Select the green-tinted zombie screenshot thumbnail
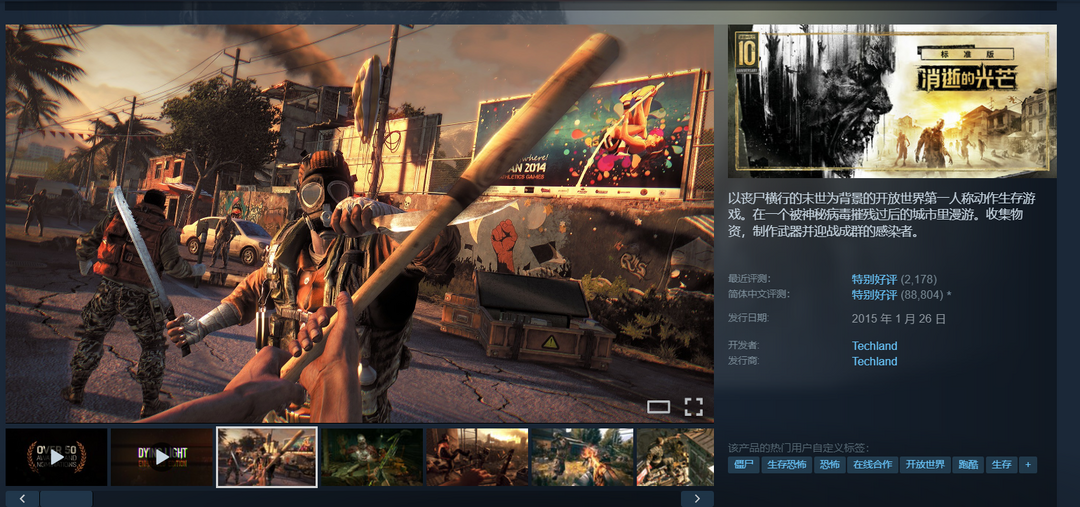Viewport: 1080px width, 507px height. 372,457
